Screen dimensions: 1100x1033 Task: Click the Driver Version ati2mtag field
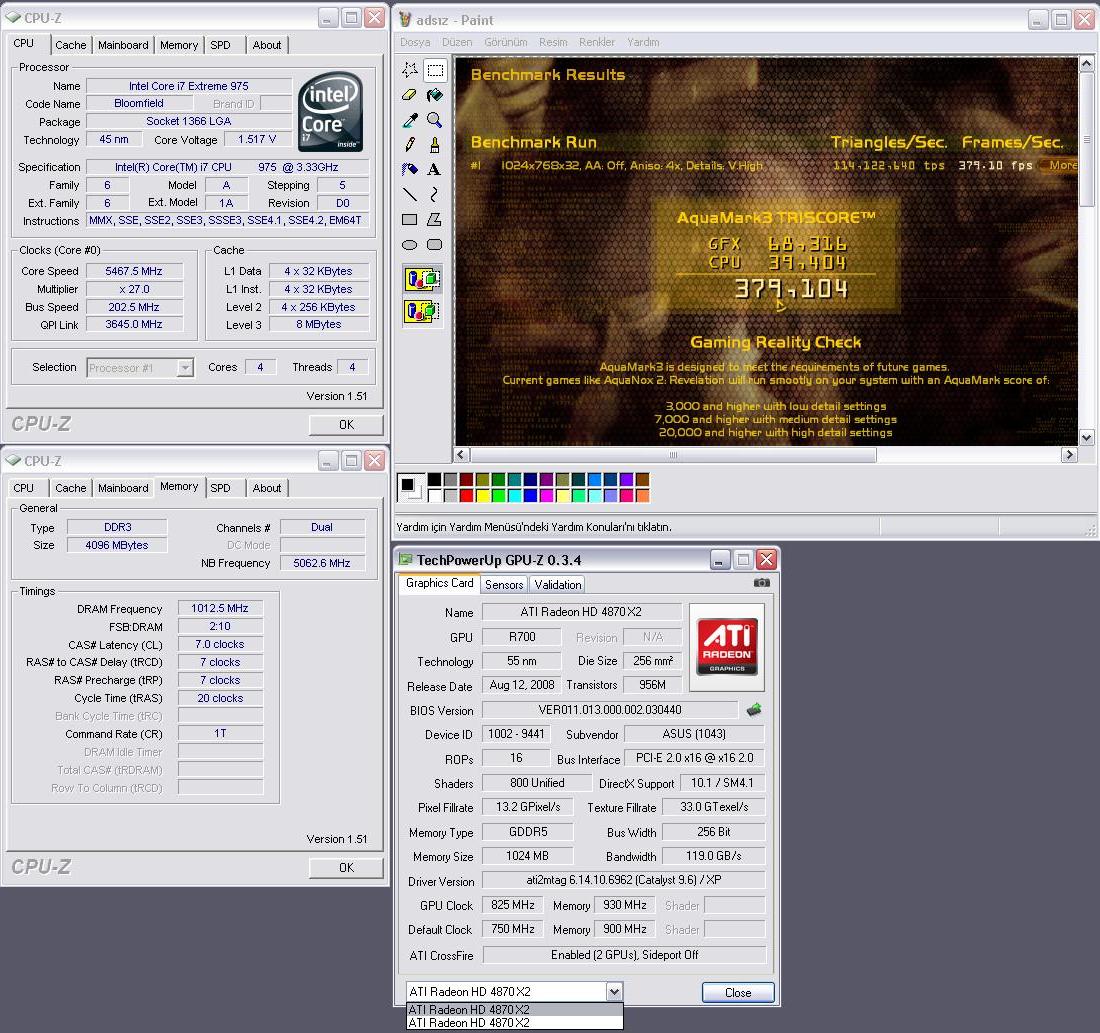(624, 880)
